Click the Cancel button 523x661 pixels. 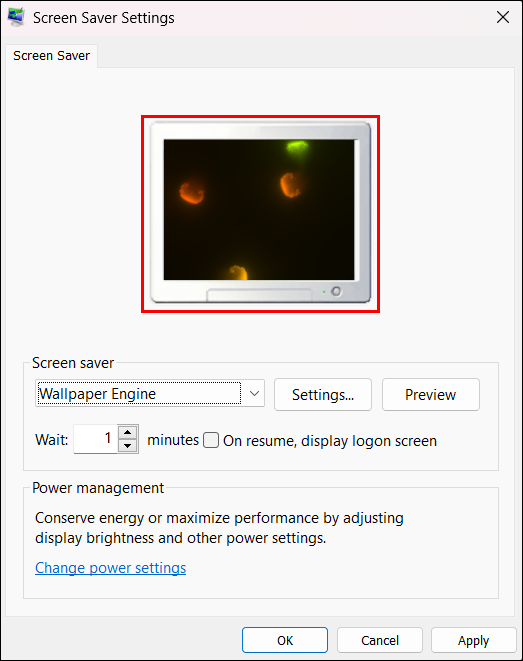click(x=380, y=640)
